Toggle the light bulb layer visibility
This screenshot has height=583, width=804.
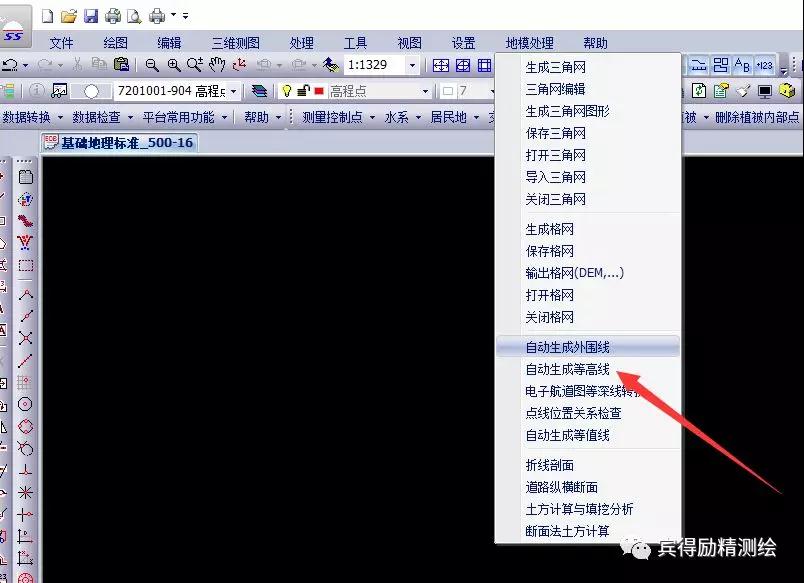[286, 91]
